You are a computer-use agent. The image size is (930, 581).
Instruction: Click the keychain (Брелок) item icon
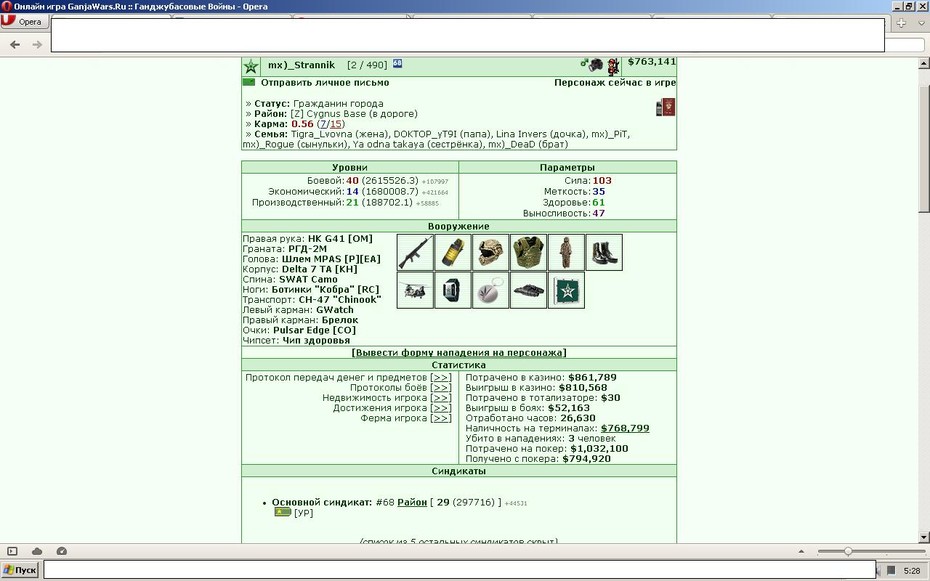491,290
